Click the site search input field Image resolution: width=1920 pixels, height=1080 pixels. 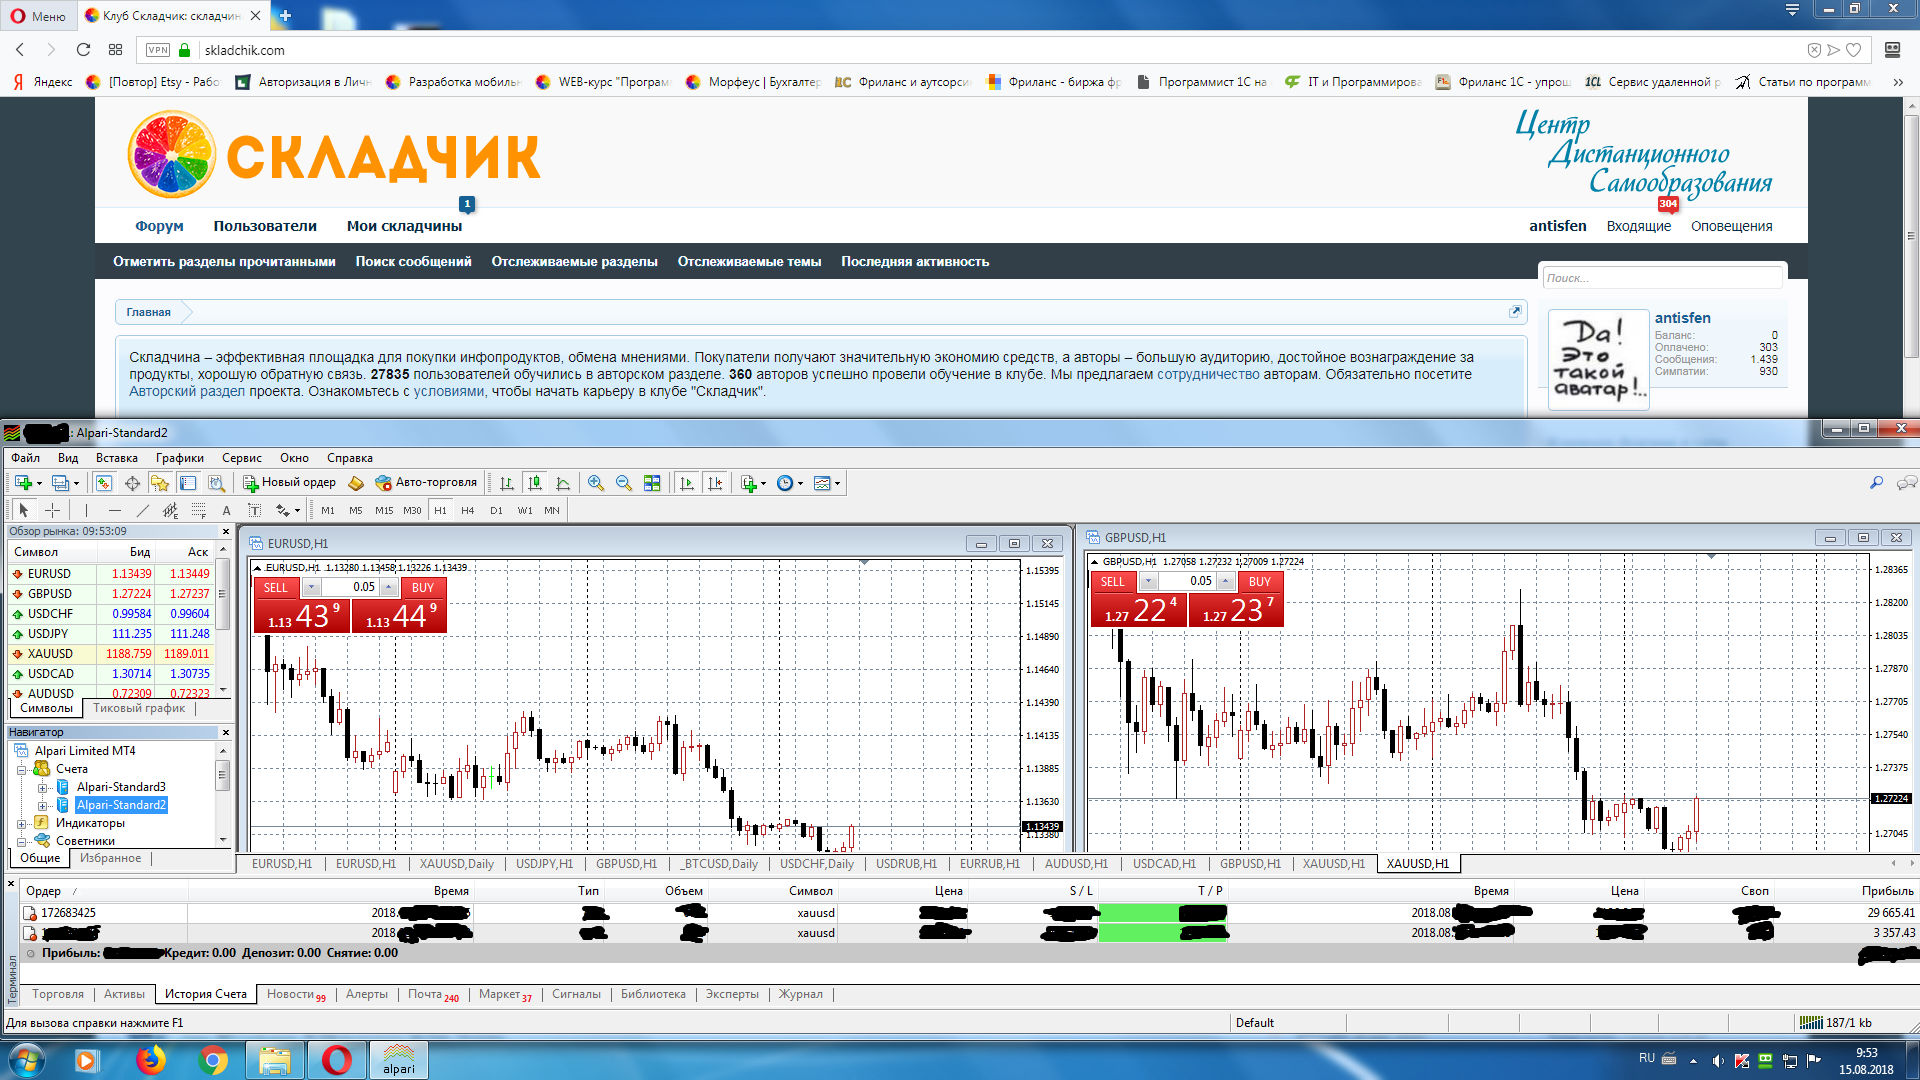[x=1661, y=278]
